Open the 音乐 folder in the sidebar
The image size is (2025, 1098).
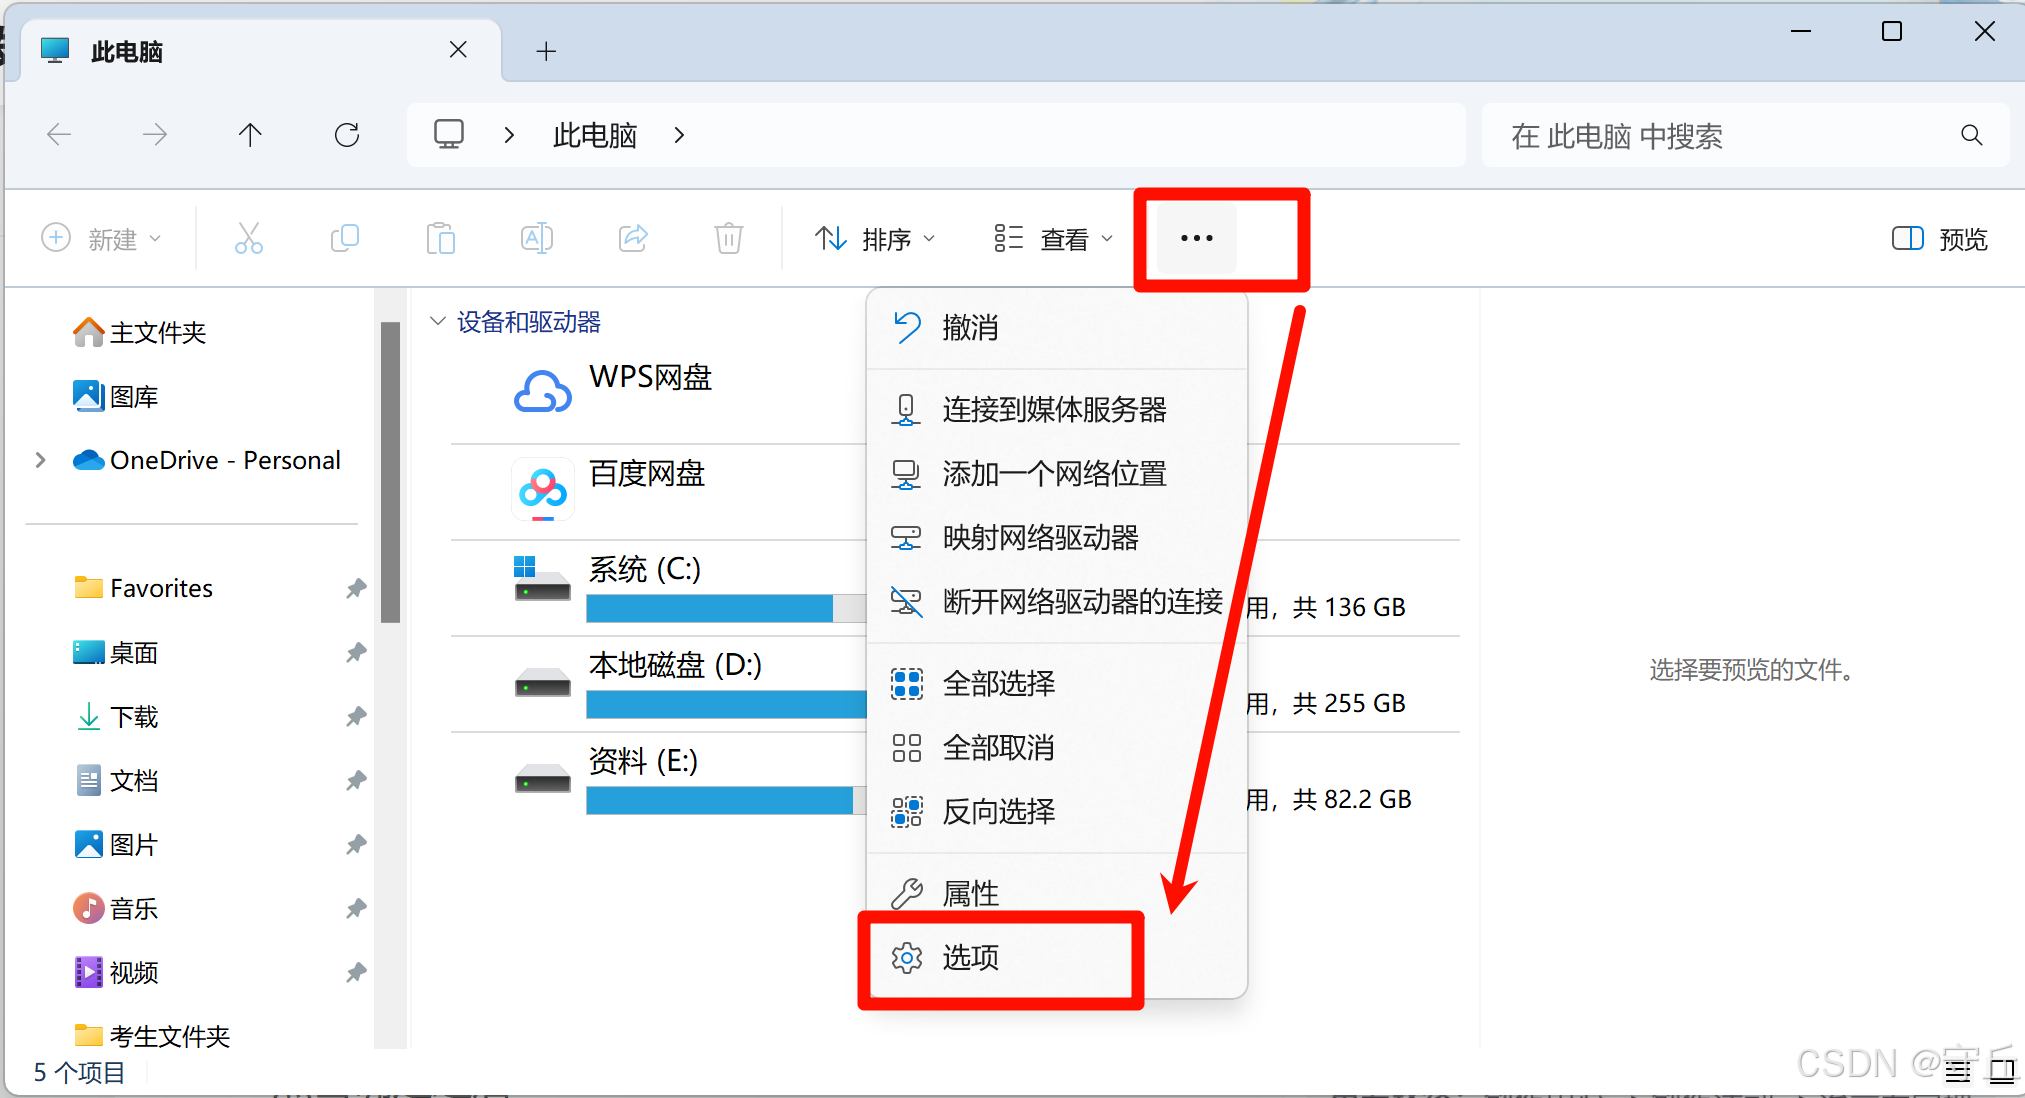pyautogui.click(x=133, y=908)
